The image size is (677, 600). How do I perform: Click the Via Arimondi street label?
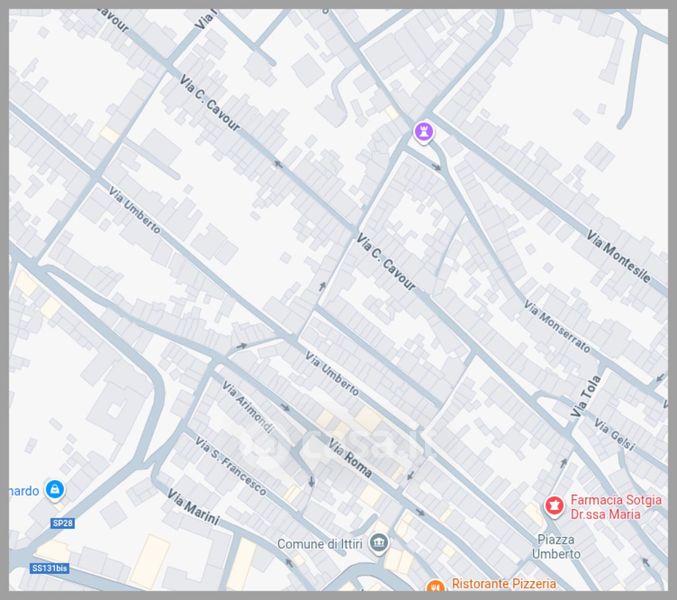point(246,409)
